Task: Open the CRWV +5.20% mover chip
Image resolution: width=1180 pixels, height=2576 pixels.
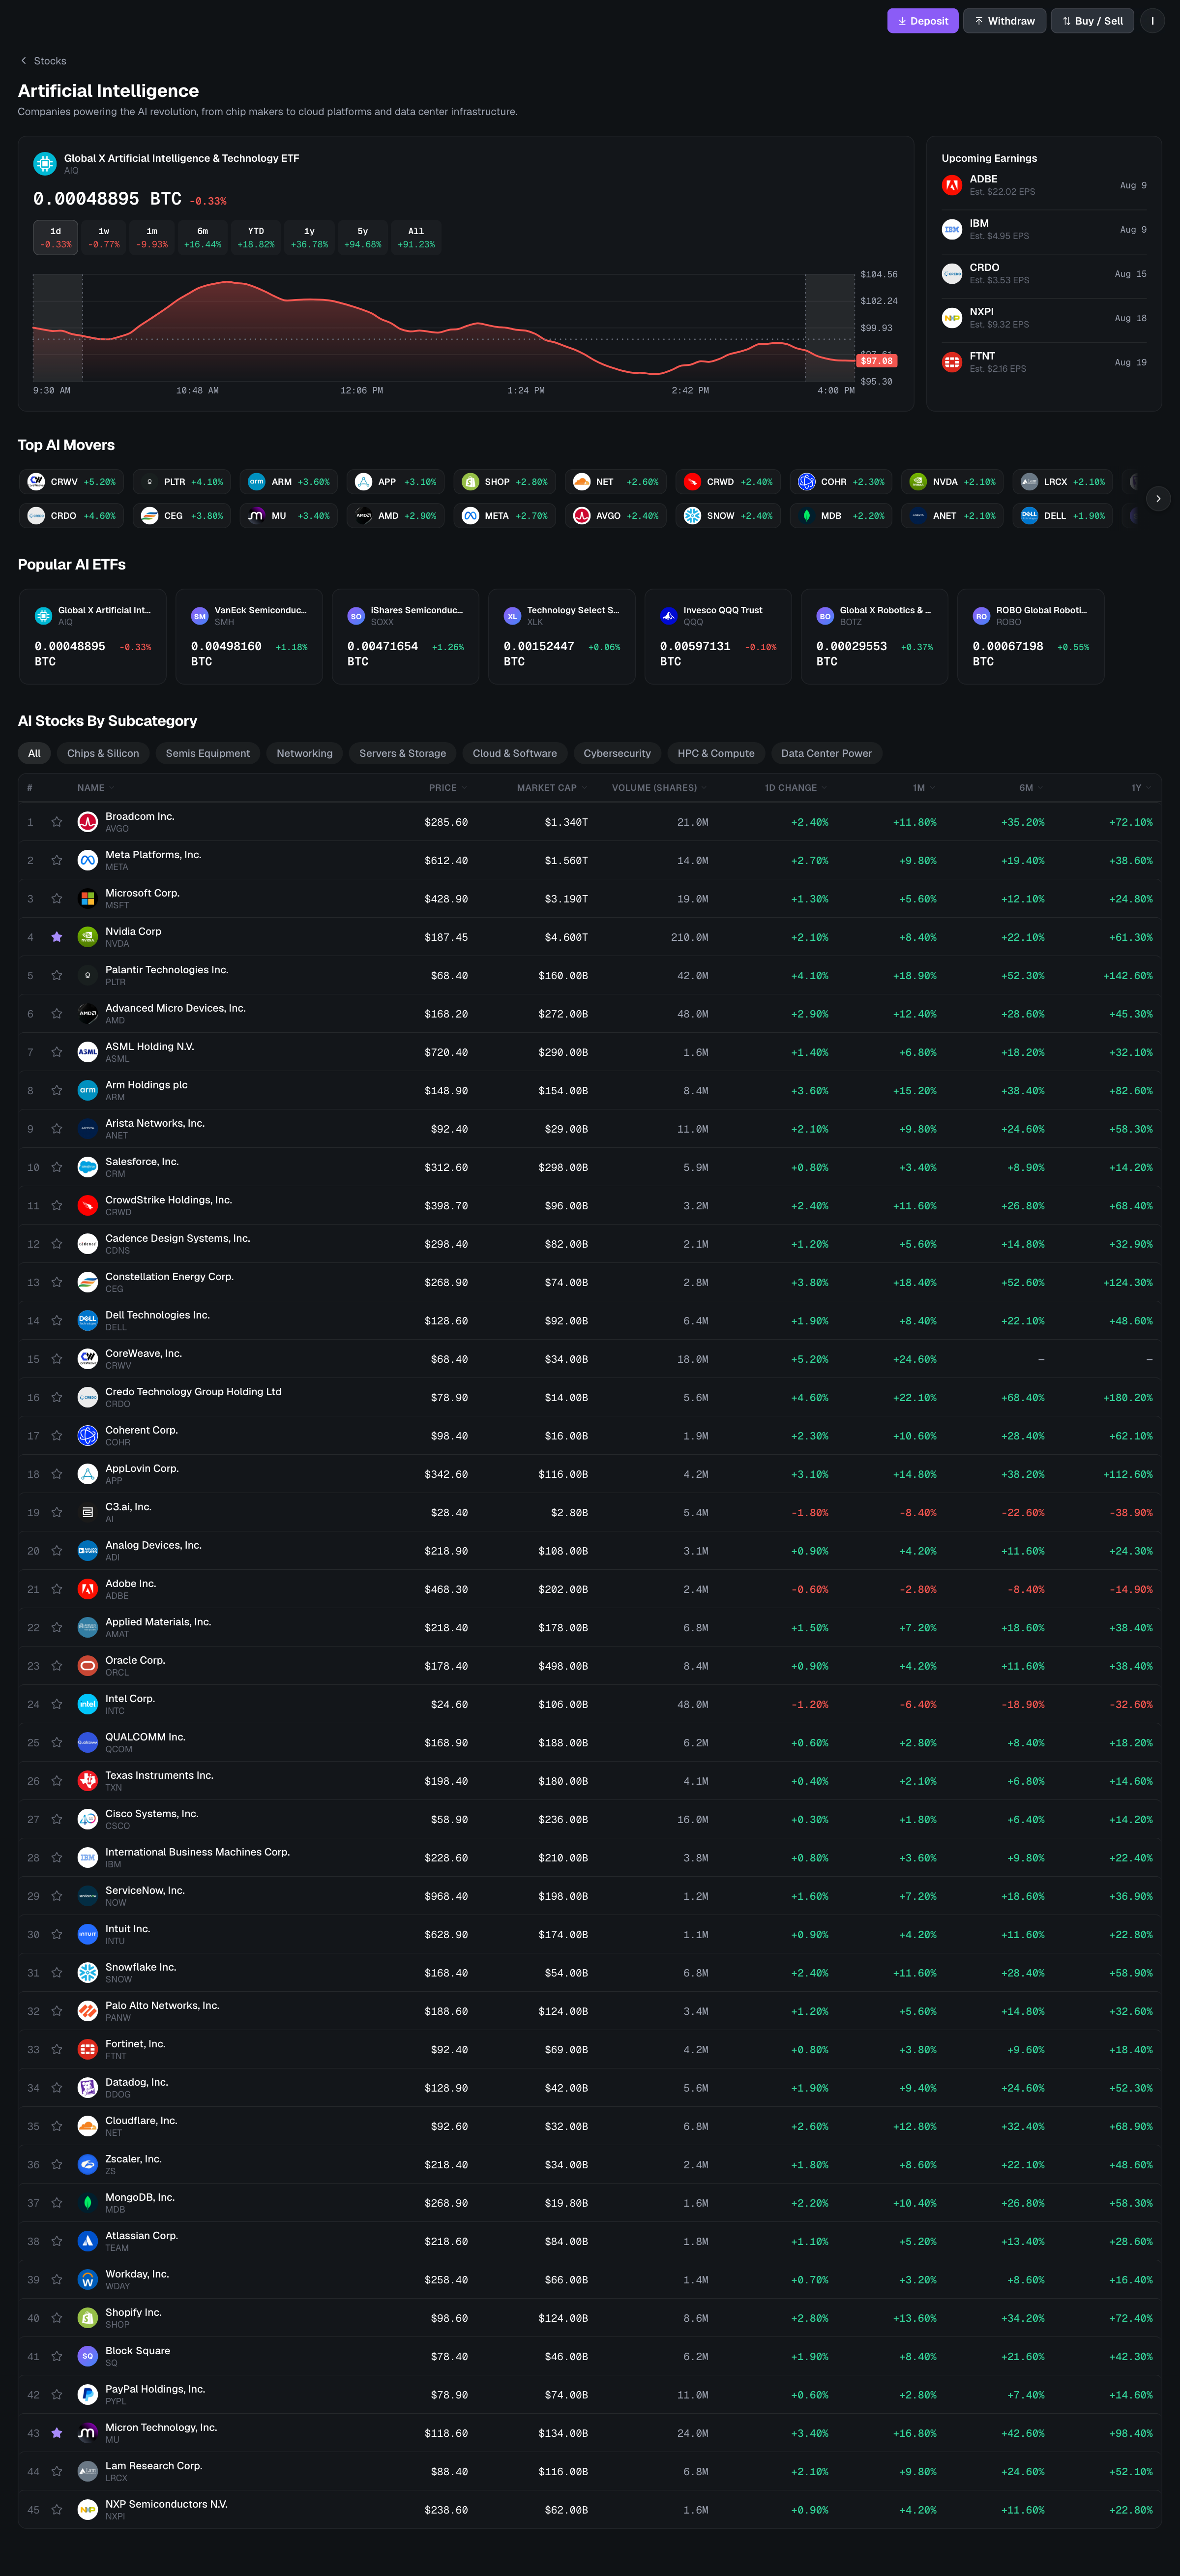Action: pos(71,482)
